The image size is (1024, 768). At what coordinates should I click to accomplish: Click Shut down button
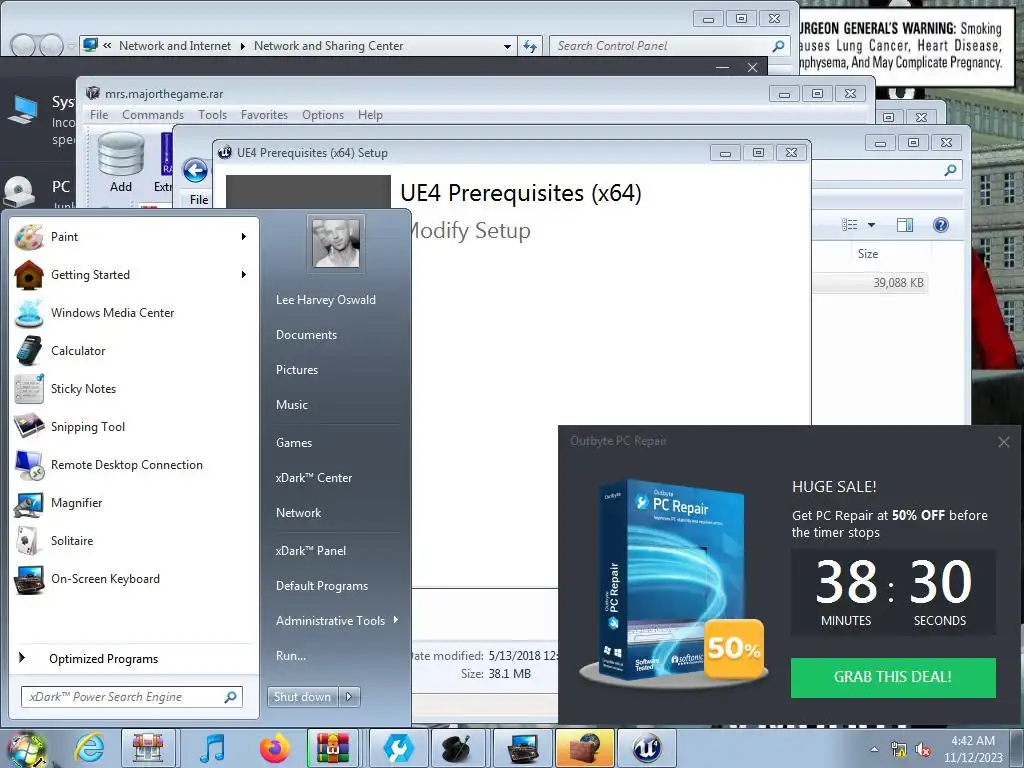(302, 697)
